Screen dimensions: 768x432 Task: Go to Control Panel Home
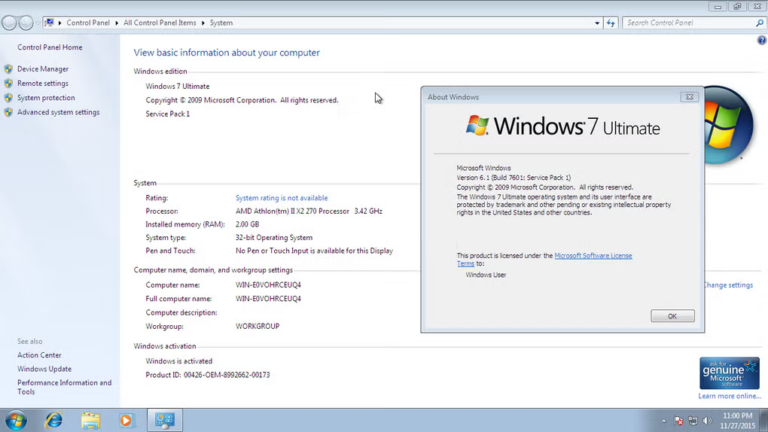pos(49,48)
